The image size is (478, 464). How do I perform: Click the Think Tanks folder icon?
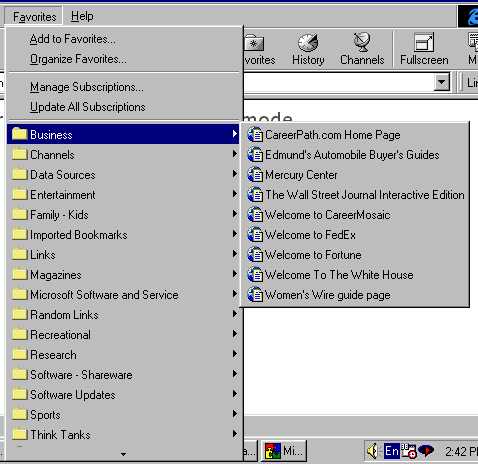(19, 434)
